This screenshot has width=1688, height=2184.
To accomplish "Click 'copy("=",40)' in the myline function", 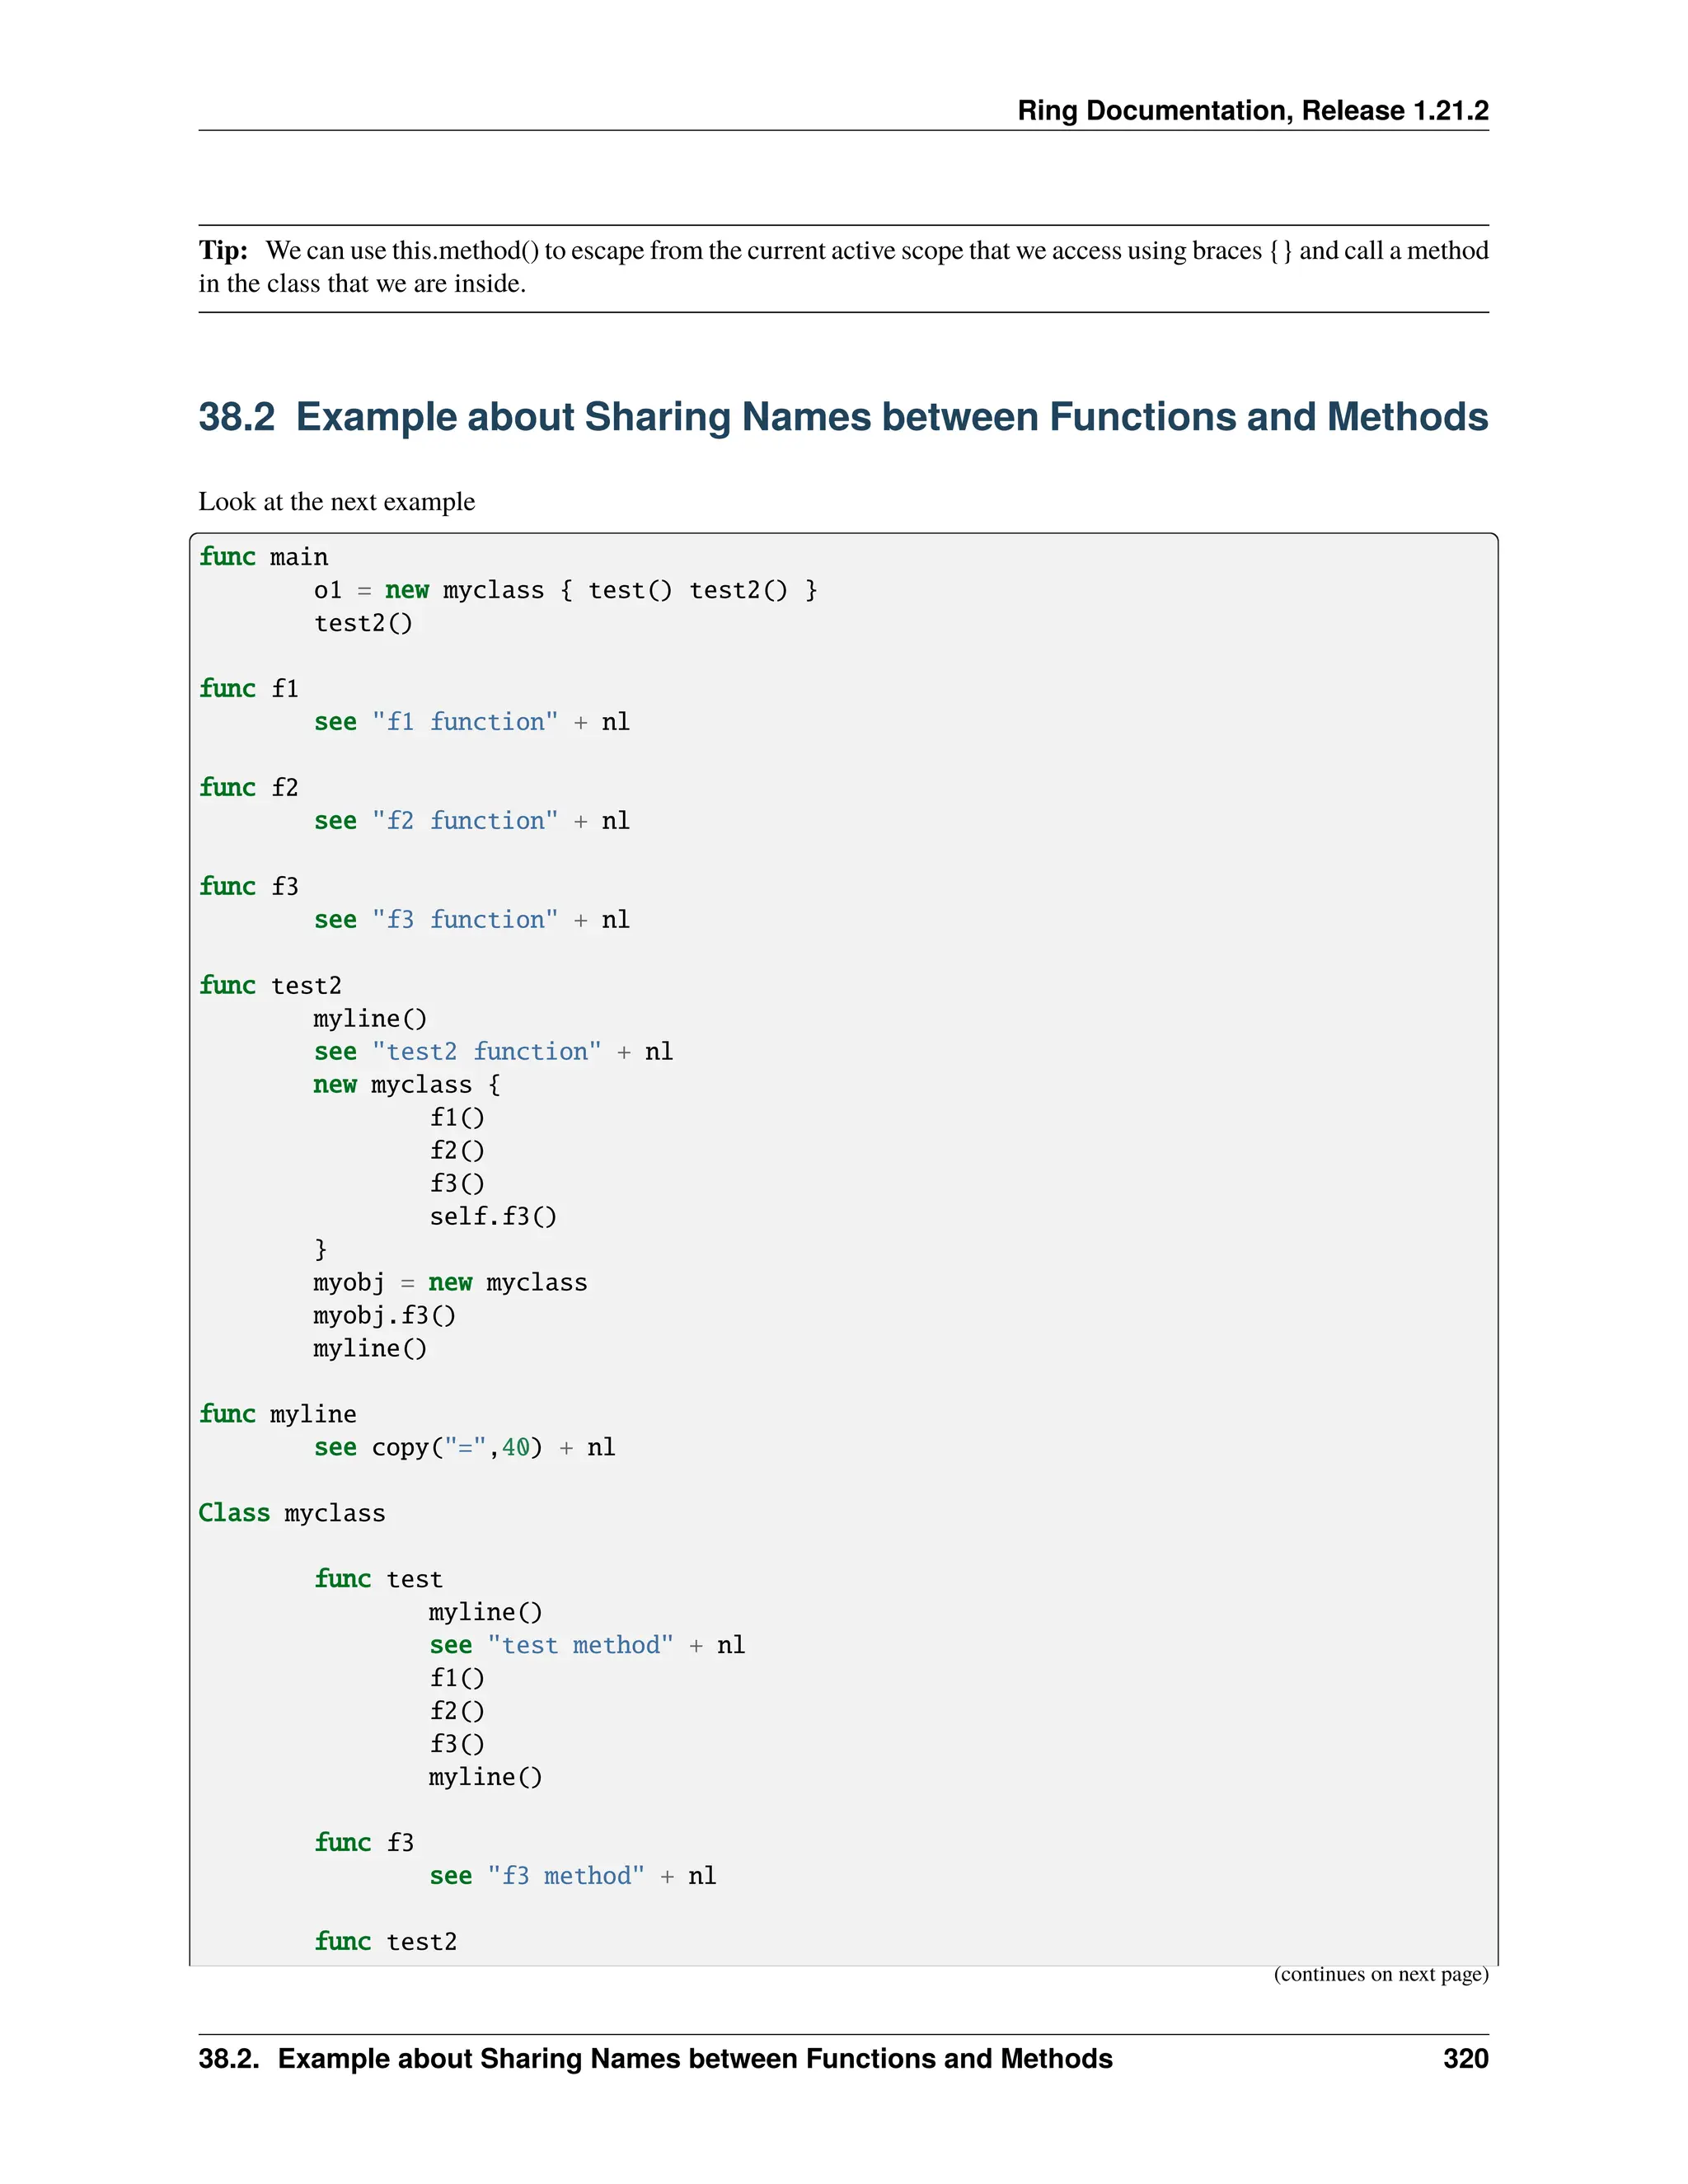I will point(457,1448).
